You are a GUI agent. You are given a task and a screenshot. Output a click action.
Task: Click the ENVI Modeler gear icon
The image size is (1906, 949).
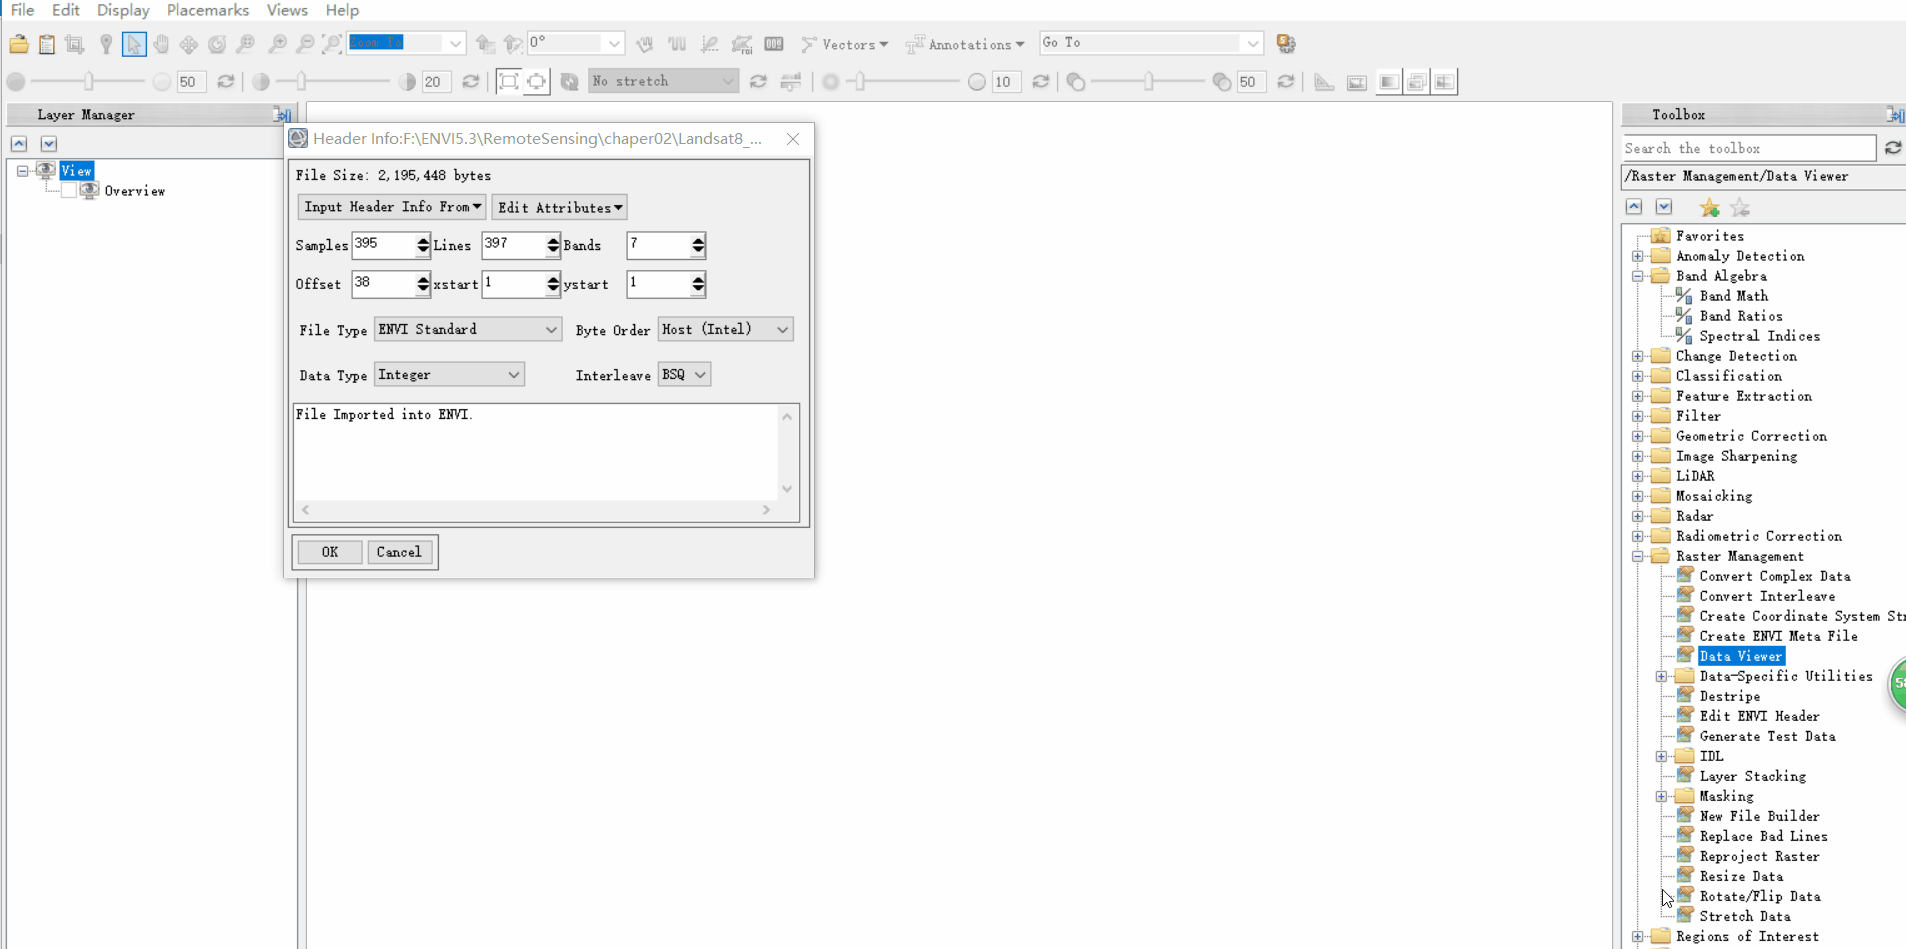1286,44
